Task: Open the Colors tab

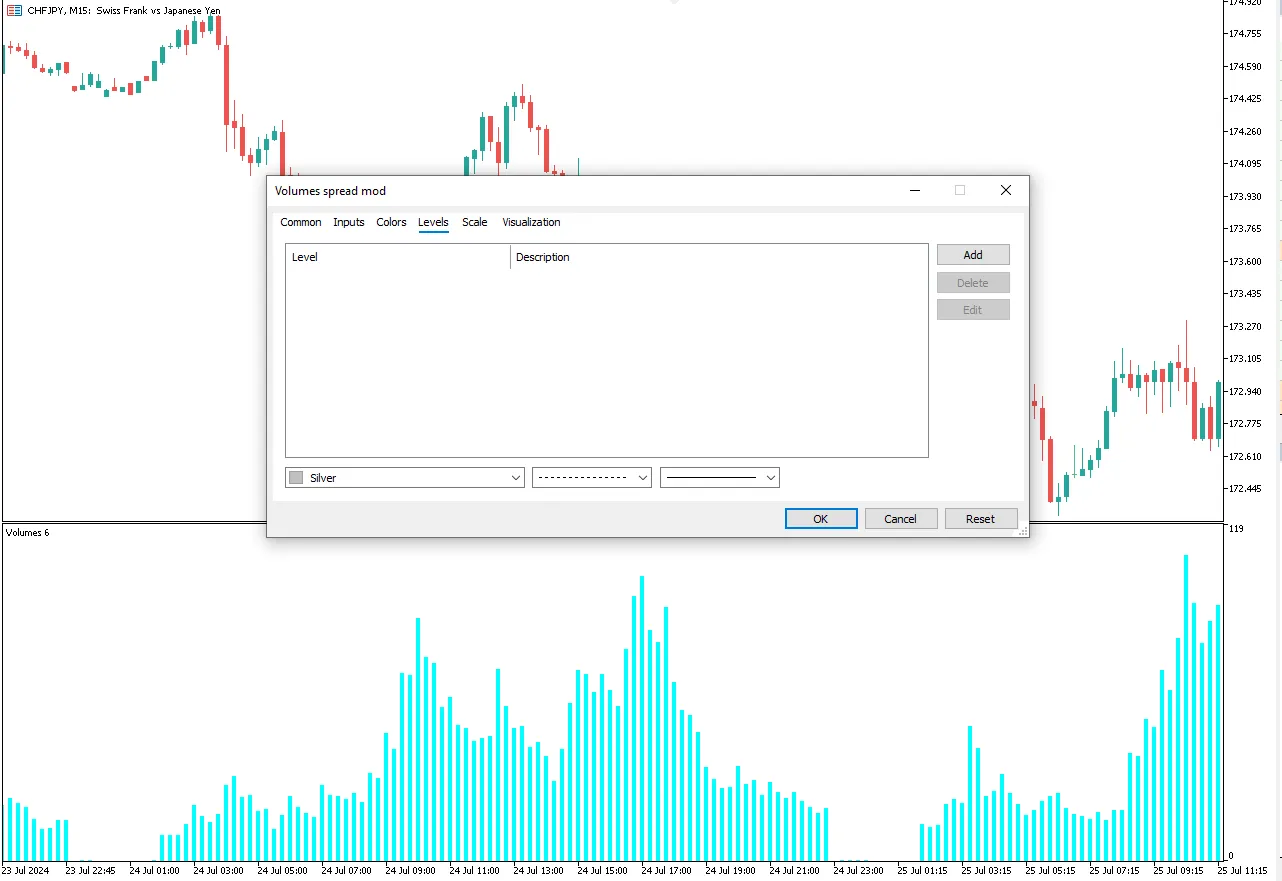Action: [x=391, y=222]
